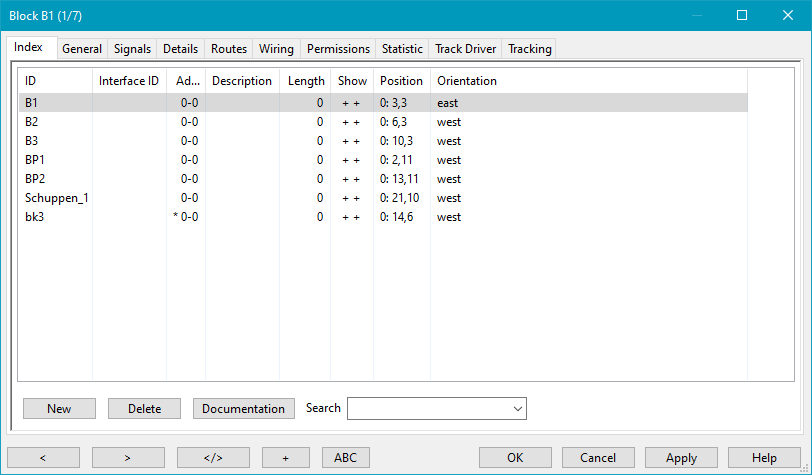Open the Signals tab
Viewport: 812px width, 475px height.
point(133,49)
